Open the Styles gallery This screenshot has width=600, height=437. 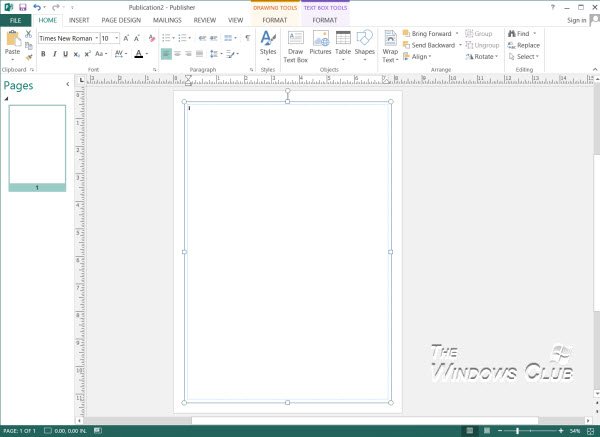click(x=268, y=44)
